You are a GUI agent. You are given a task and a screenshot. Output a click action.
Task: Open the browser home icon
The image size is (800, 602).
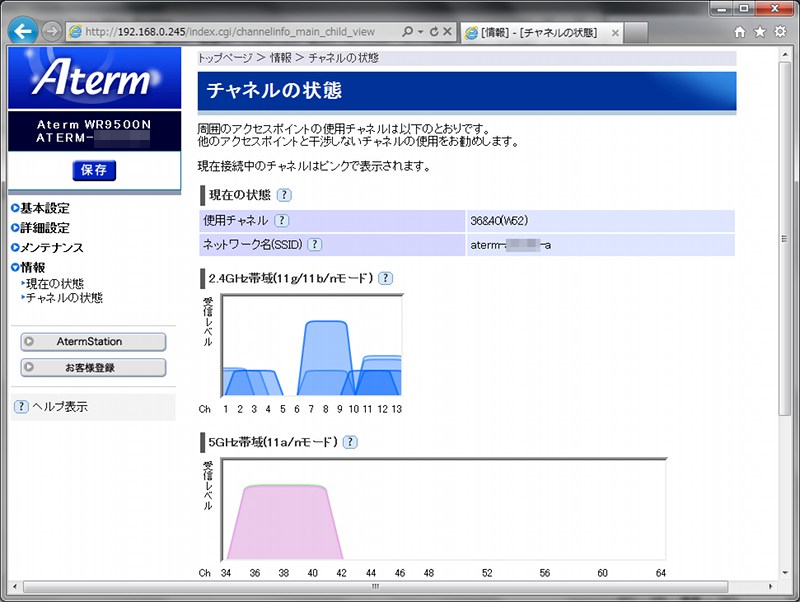(x=738, y=32)
